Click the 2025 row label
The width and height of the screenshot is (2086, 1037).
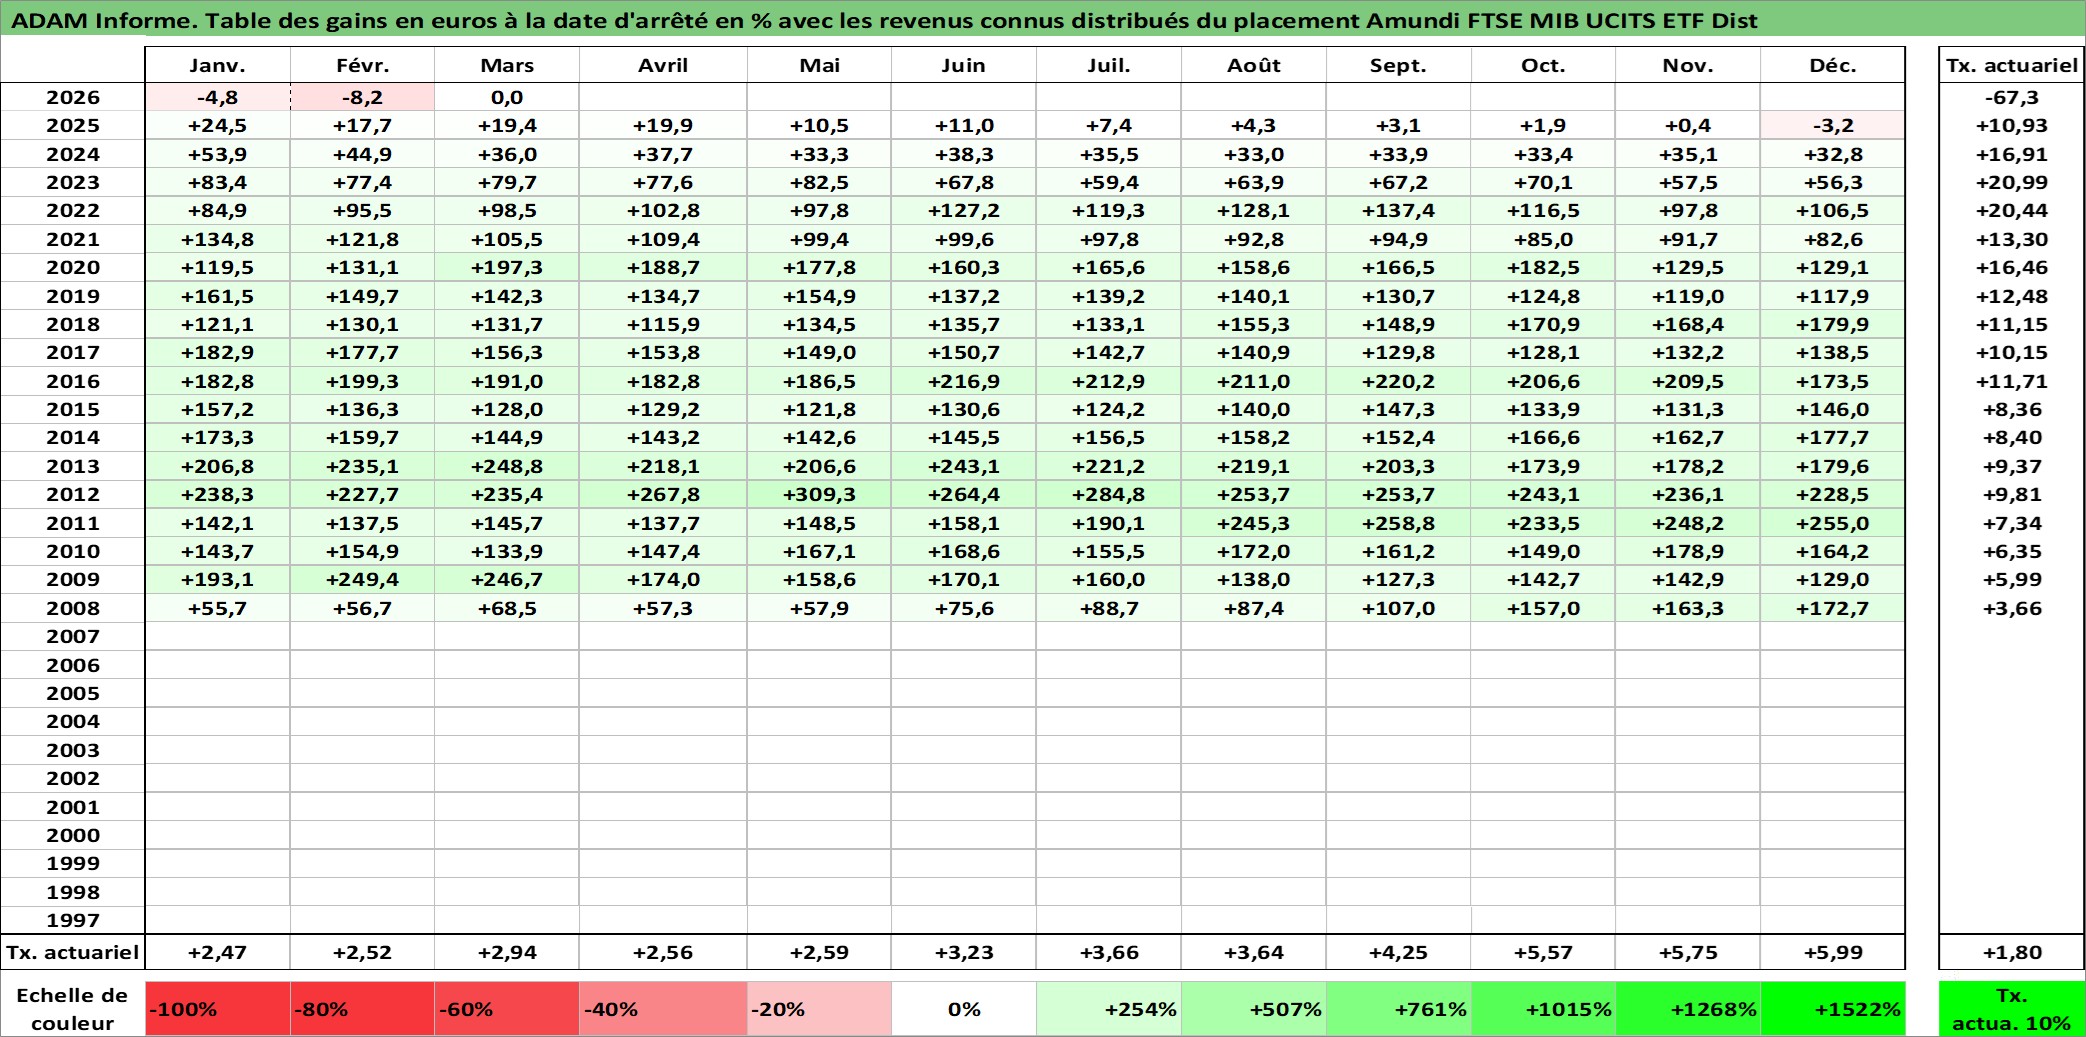(73, 125)
